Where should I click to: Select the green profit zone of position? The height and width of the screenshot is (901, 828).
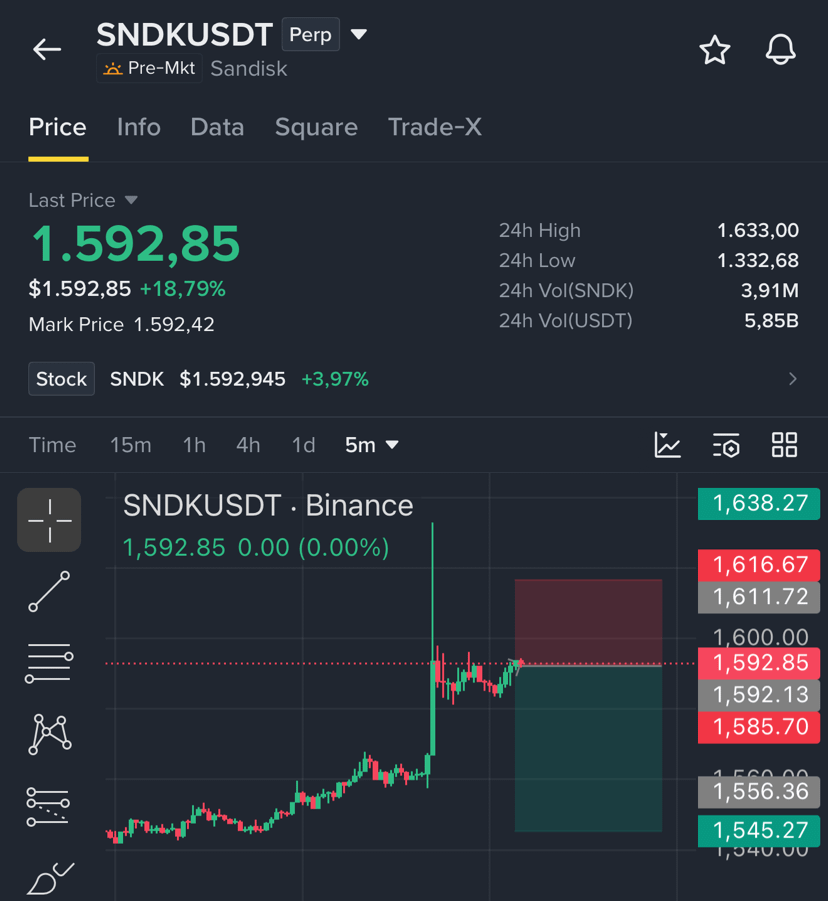[588, 749]
